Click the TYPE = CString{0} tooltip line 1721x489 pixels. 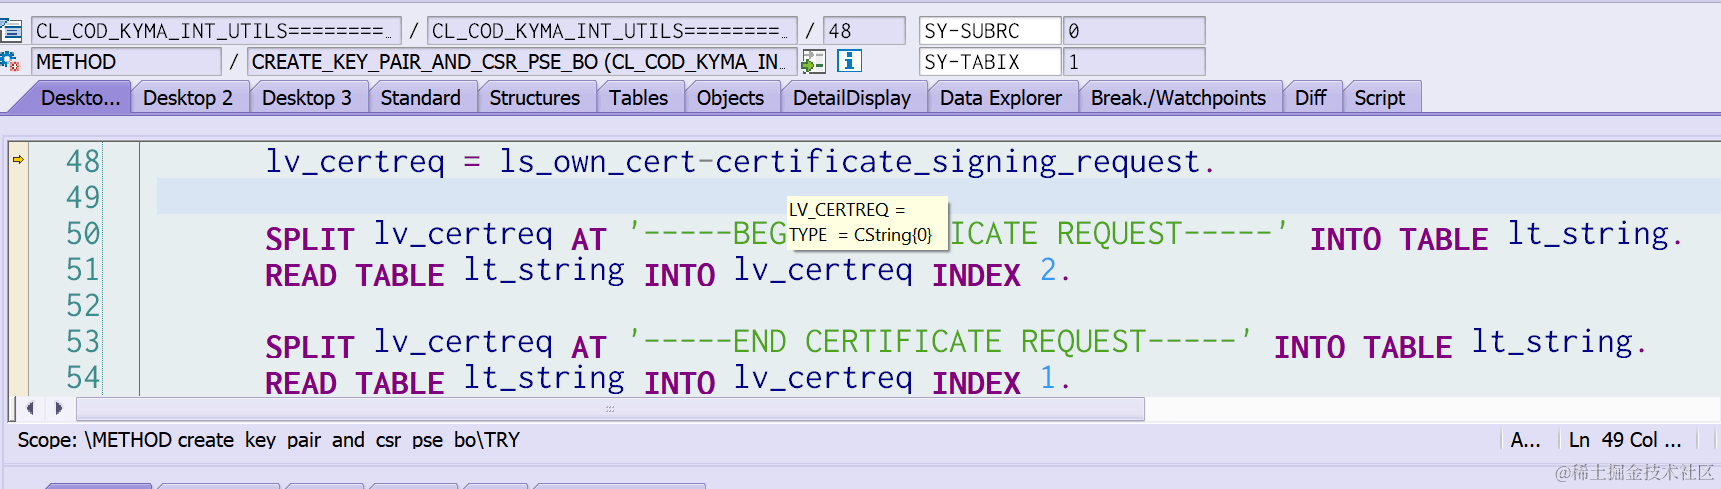coord(860,235)
